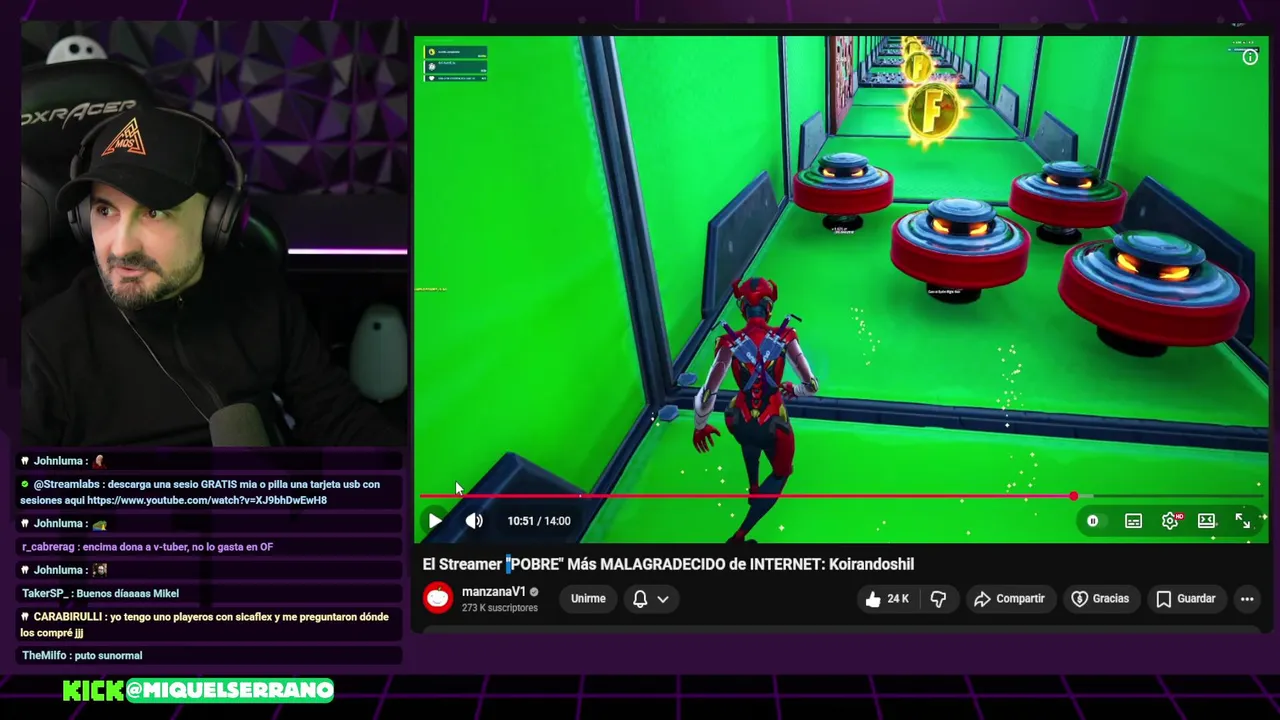
Task: Mute the video volume speaker icon
Action: (x=474, y=521)
